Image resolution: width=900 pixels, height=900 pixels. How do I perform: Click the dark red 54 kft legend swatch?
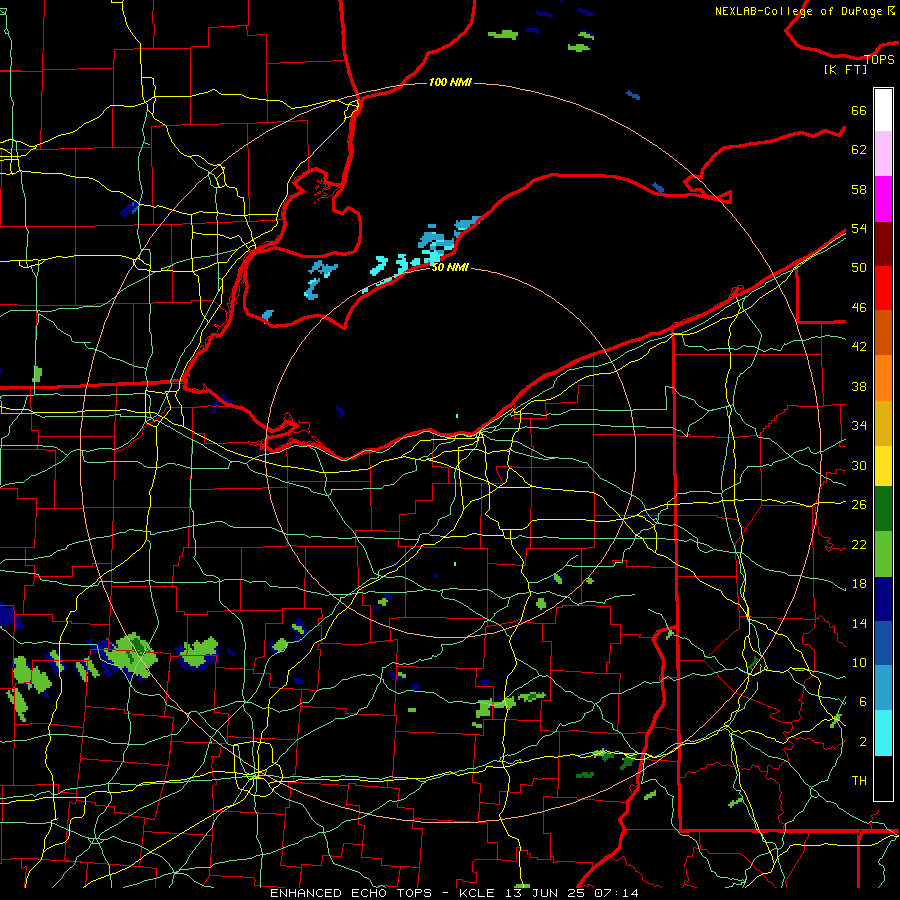tap(883, 243)
